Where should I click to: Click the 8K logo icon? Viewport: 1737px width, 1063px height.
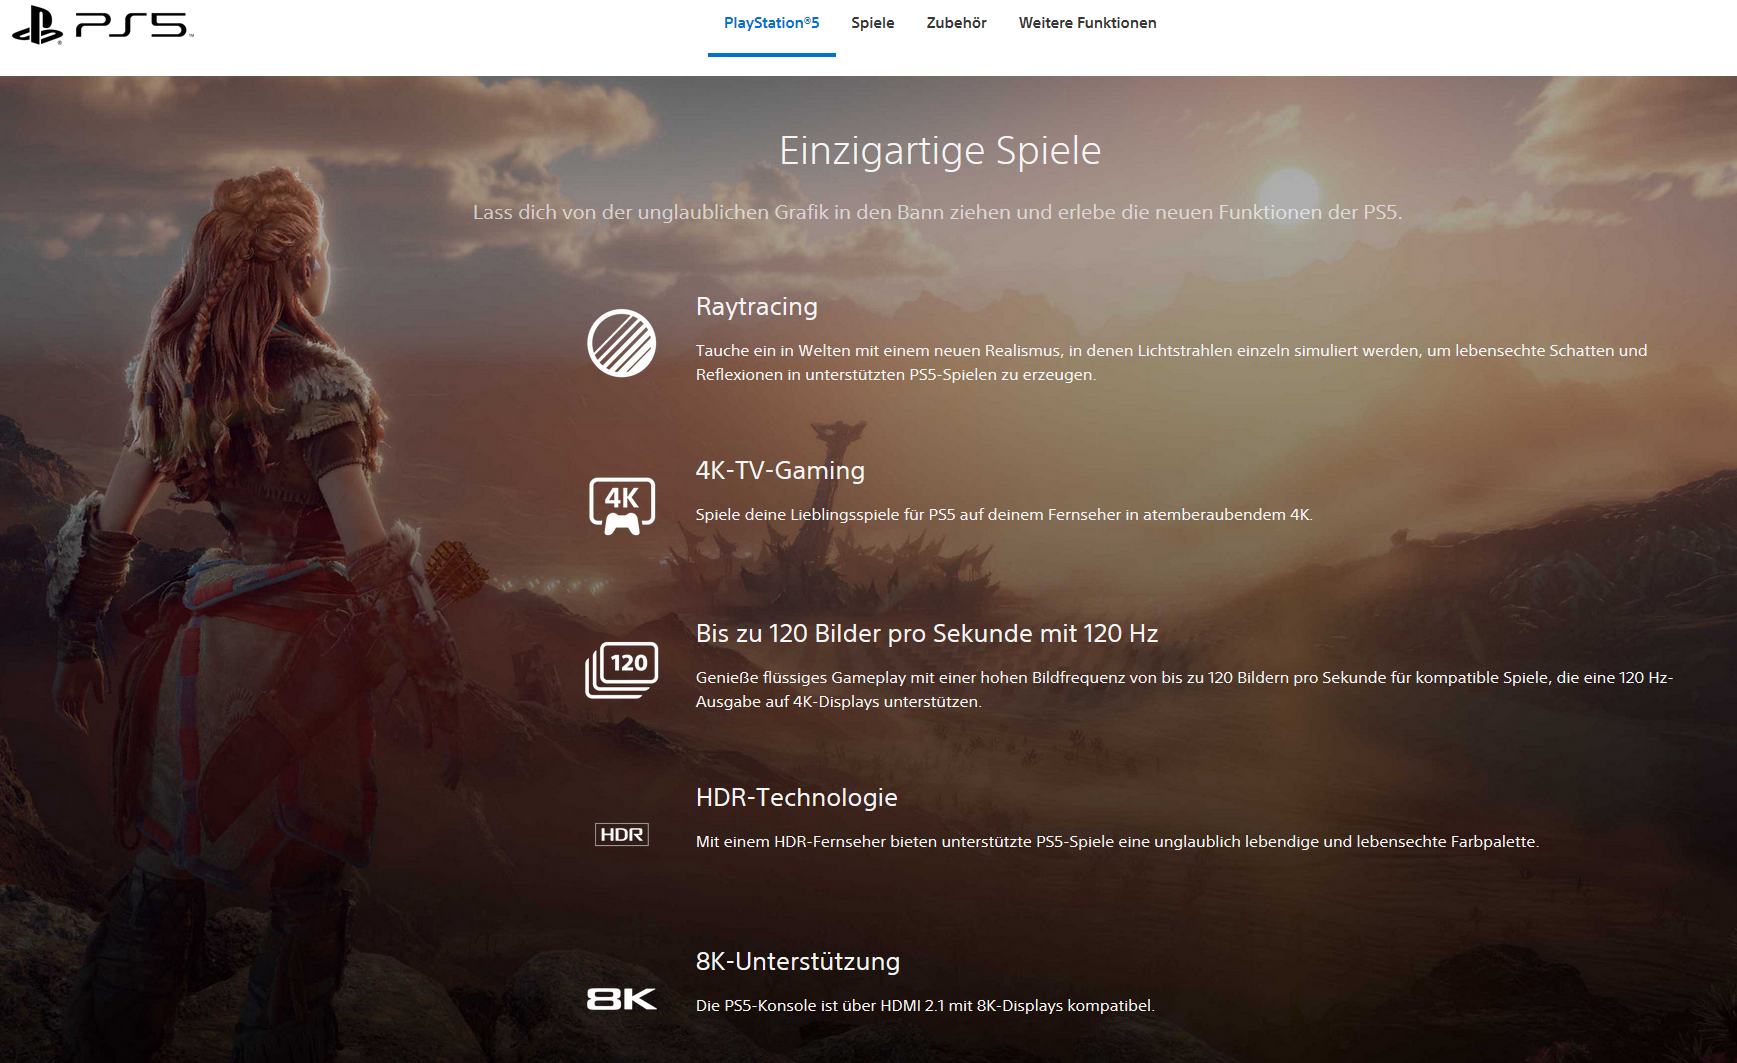[x=621, y=998]
